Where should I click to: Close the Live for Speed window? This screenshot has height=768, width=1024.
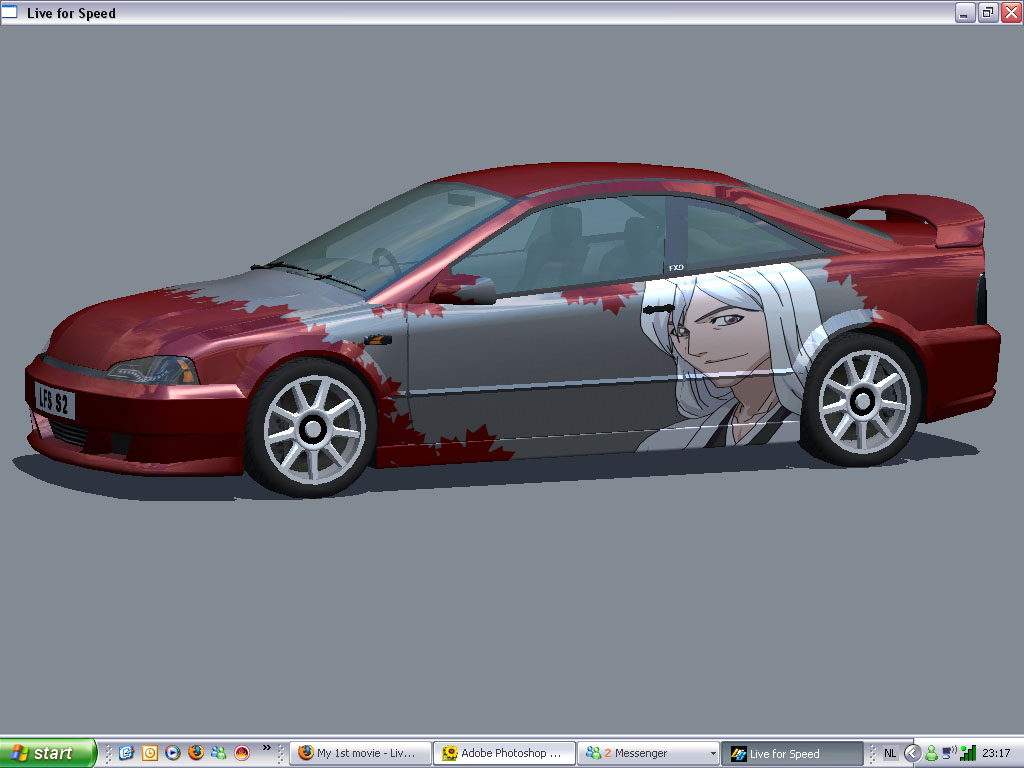coord(1011,12)
